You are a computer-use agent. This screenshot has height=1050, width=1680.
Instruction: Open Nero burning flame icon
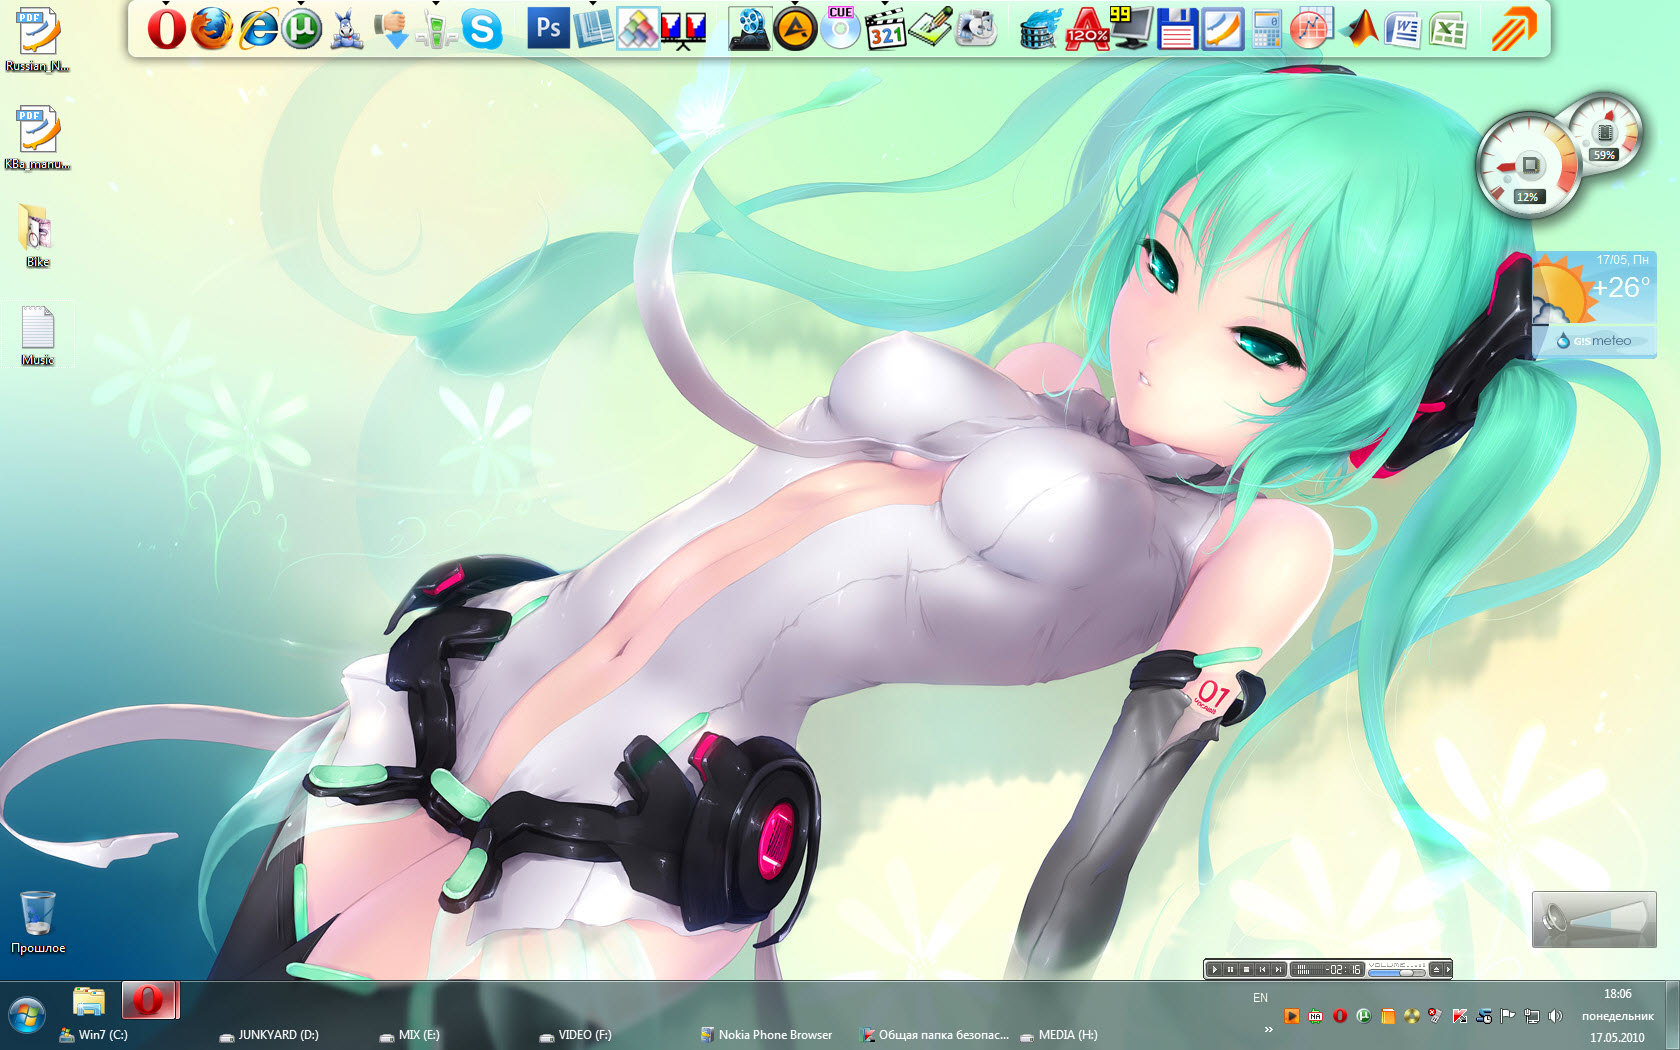tap(1040, 30)
